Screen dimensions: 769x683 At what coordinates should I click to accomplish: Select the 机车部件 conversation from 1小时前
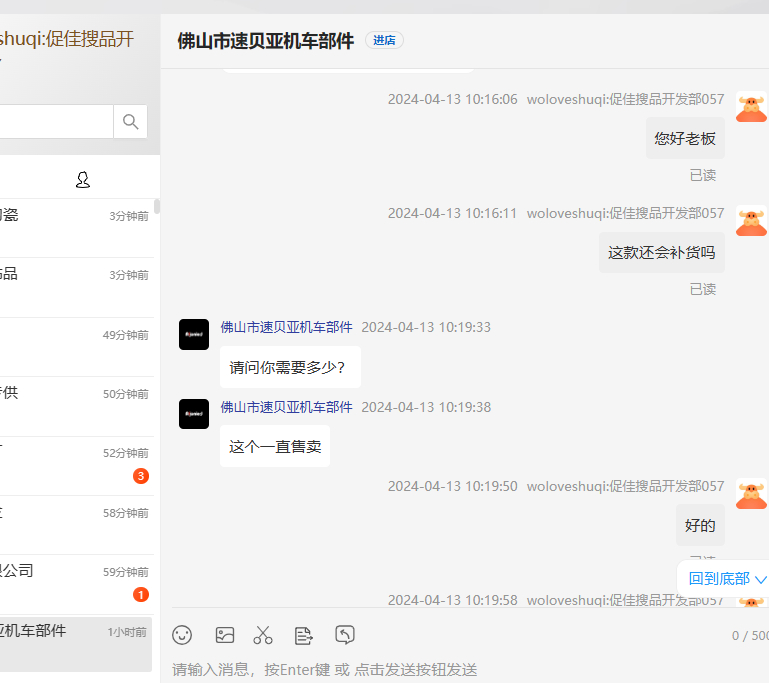[x=75, y=642]
